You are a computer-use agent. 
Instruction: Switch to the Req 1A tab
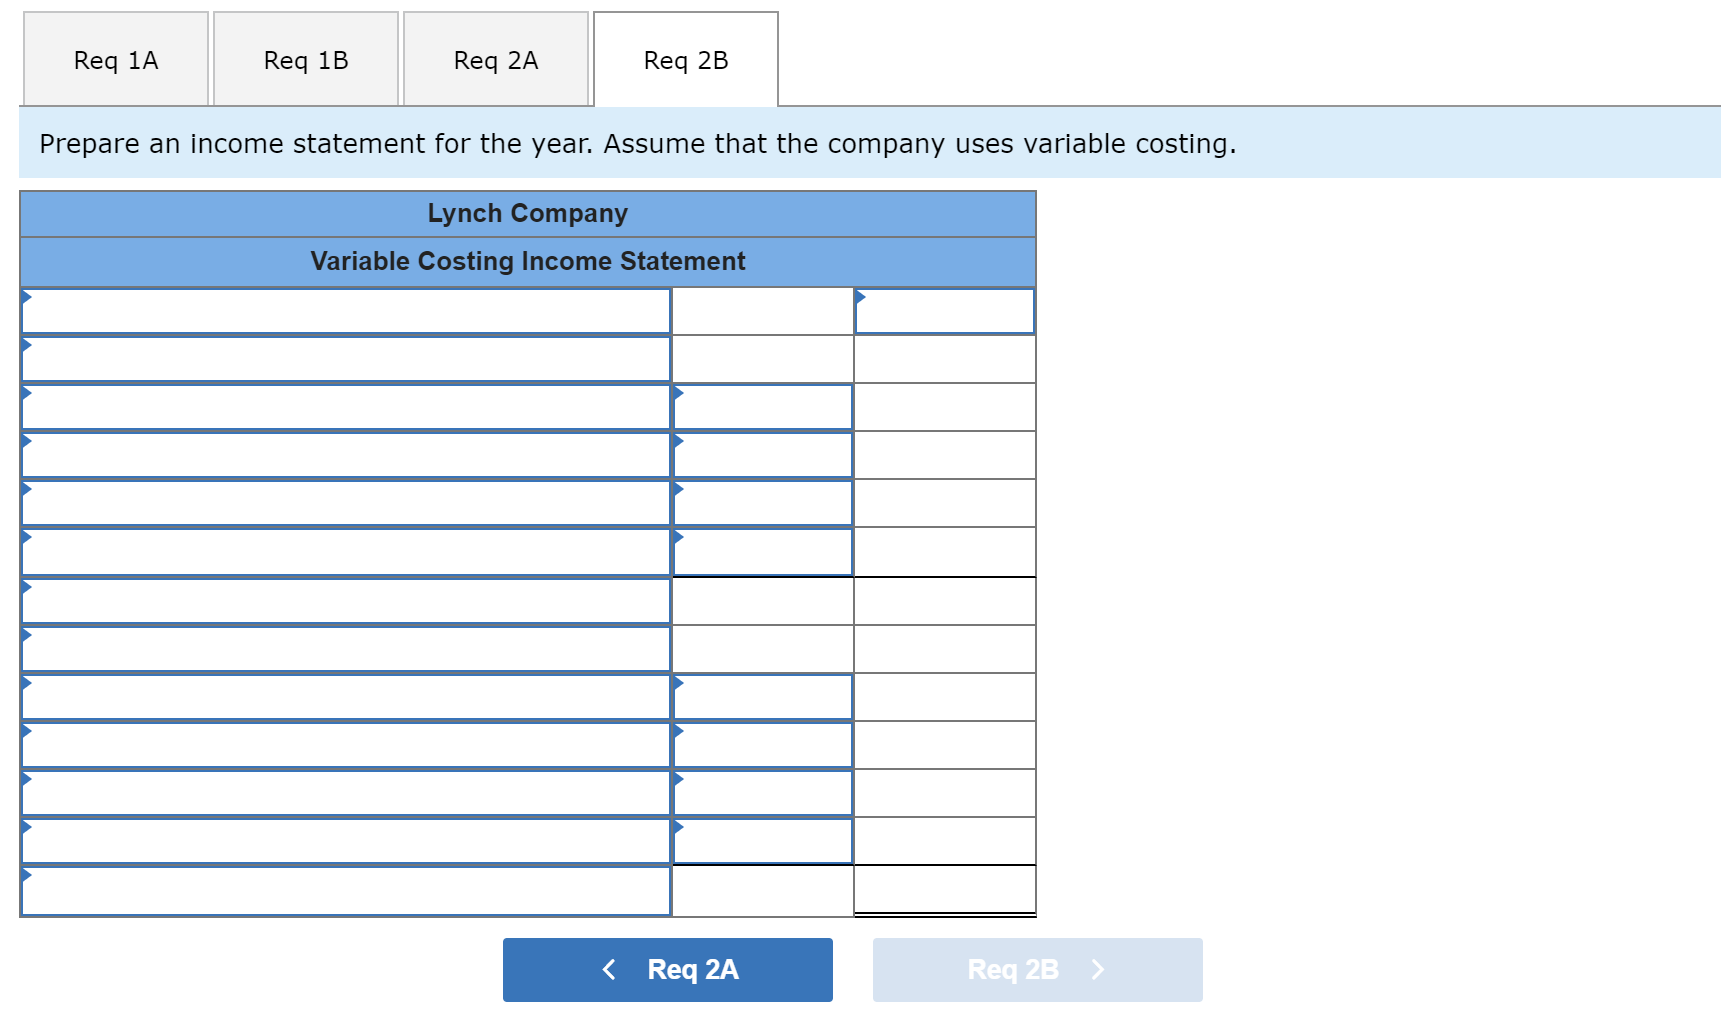[x=114, y=59]
